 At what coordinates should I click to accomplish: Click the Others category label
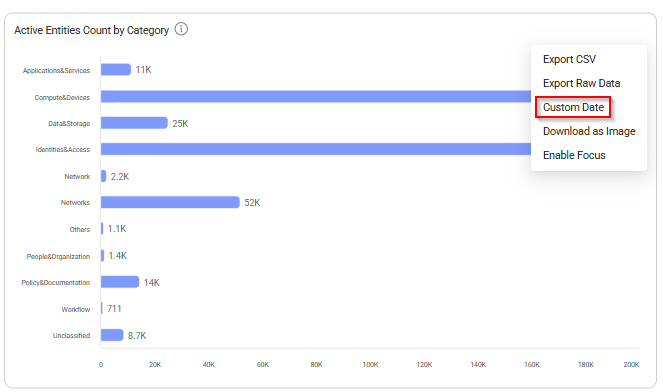pyautogui.click(x=80, y=230)
